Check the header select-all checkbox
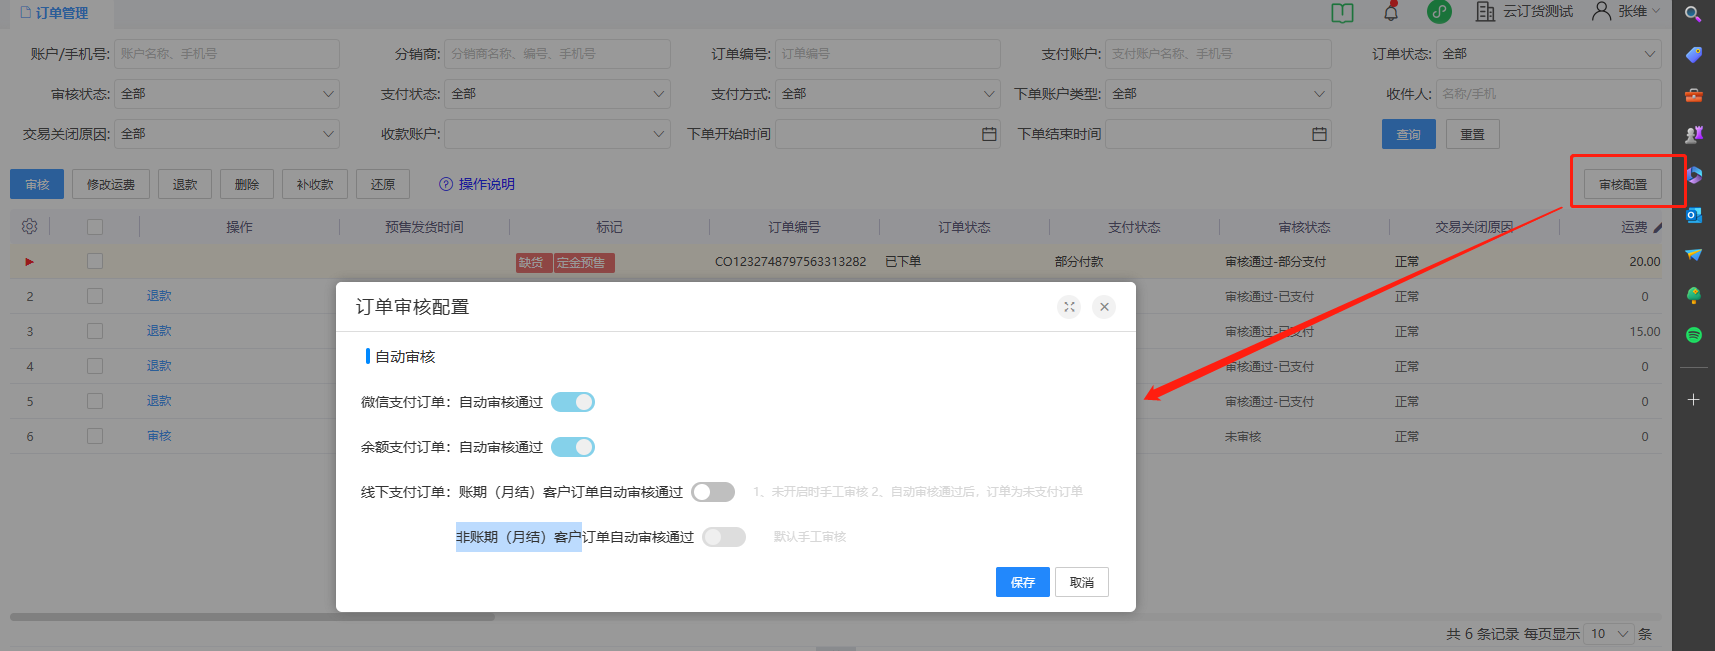This screenshot has height=651, width=1715. pyautogui.click(x=95, y=227)
